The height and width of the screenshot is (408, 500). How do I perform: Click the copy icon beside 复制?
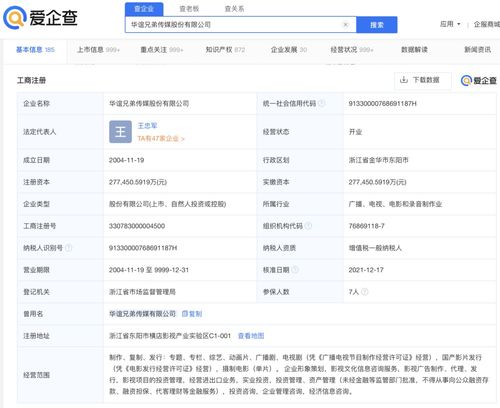tap(185, 314)
